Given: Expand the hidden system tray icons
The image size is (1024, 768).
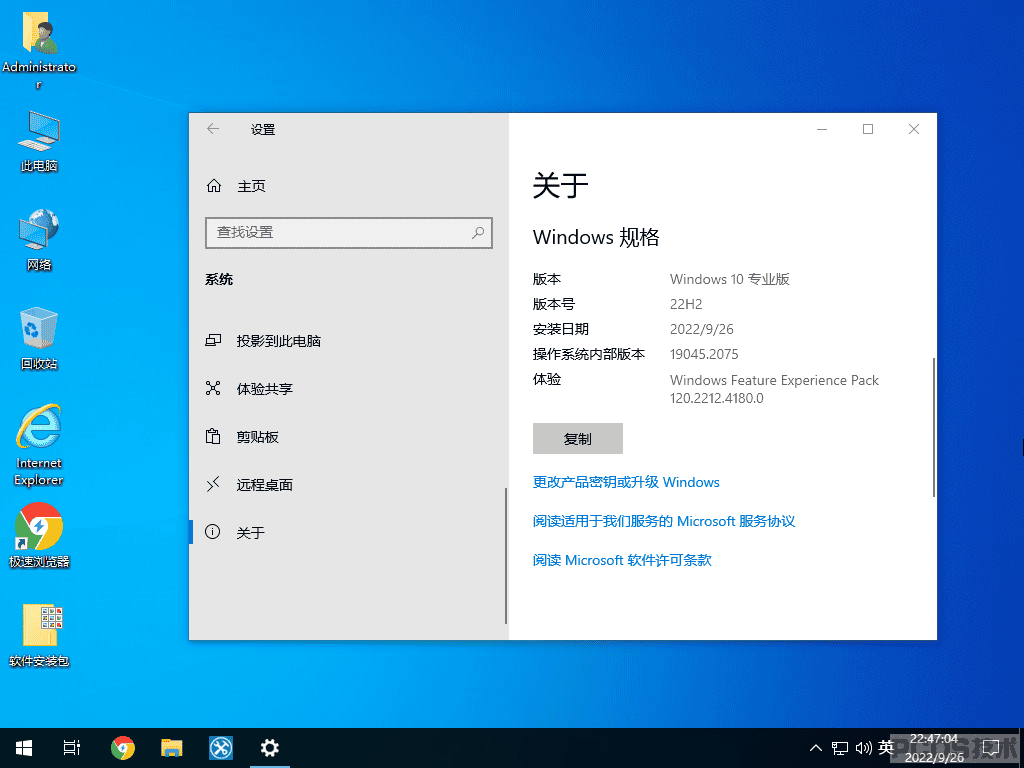Looking at the screenshot, I should coord(816,748).
